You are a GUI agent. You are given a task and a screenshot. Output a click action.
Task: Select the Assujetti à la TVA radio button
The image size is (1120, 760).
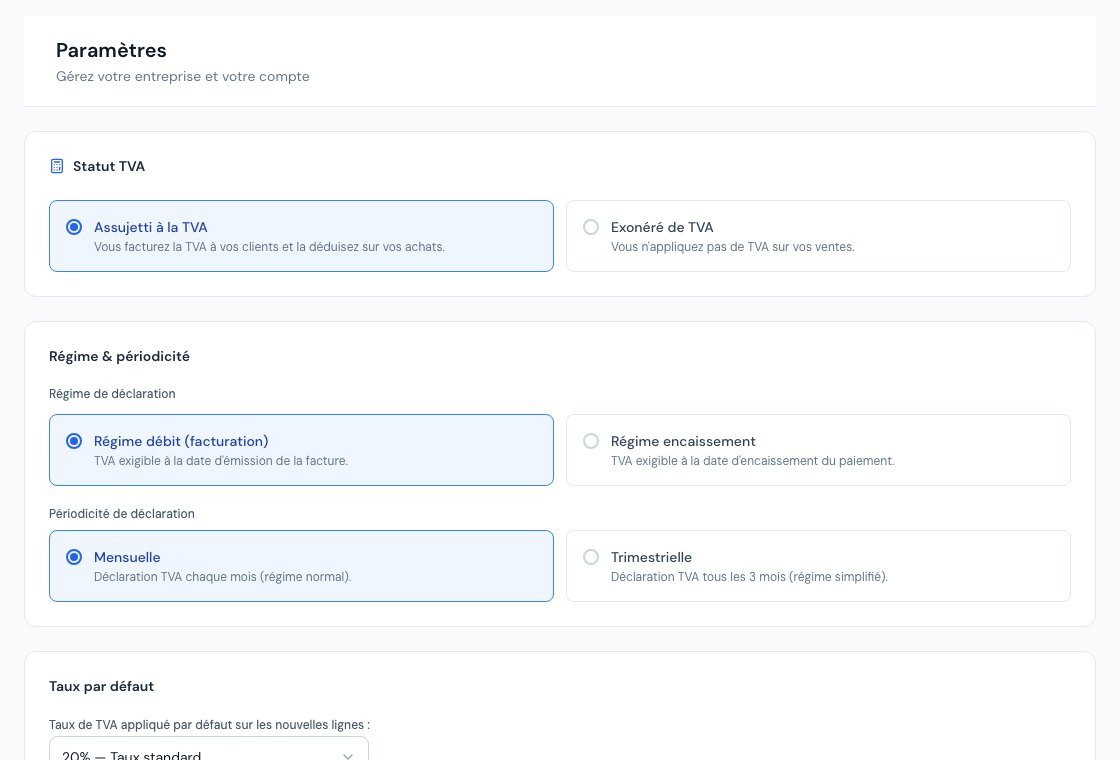point(74,227)
